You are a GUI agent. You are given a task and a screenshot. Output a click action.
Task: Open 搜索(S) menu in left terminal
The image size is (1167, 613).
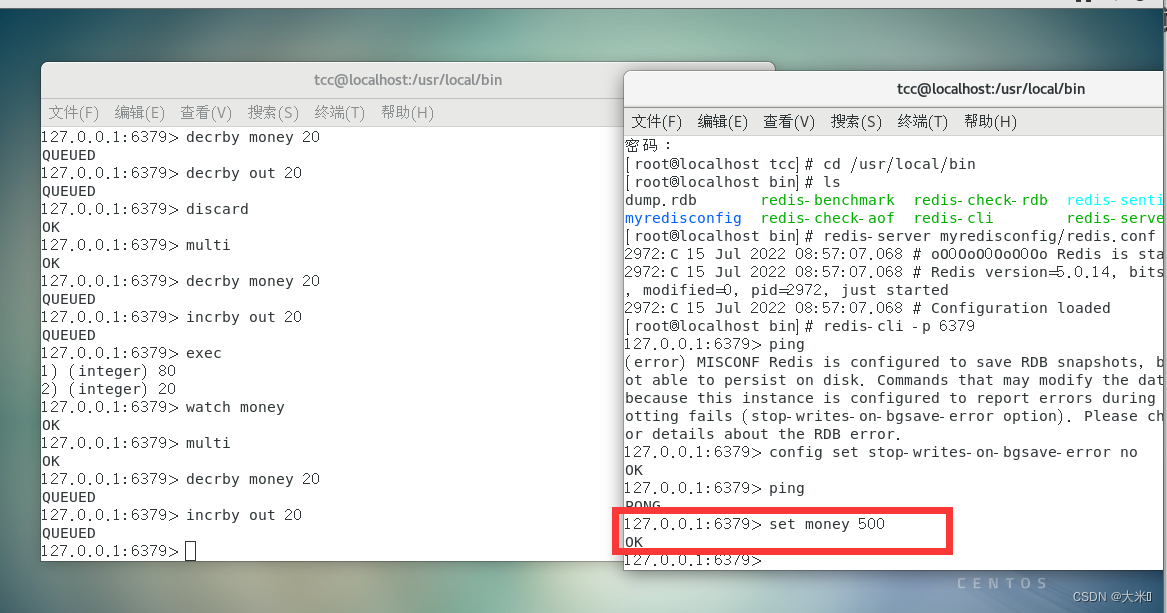[x=273, y=112]
